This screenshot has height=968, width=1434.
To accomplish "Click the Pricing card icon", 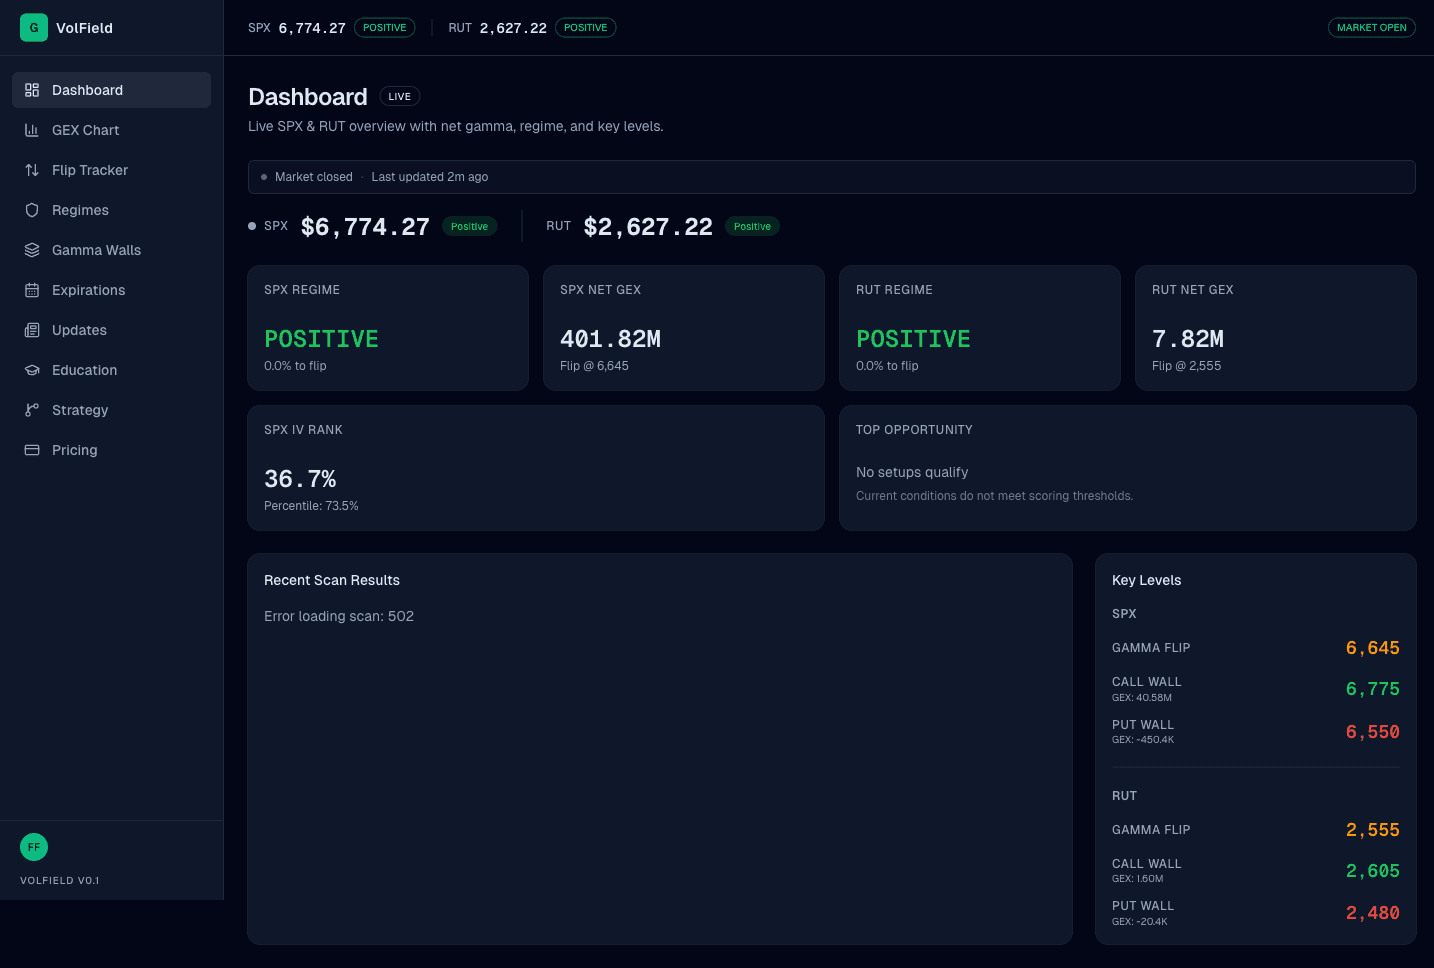I will tap(32, 450).
